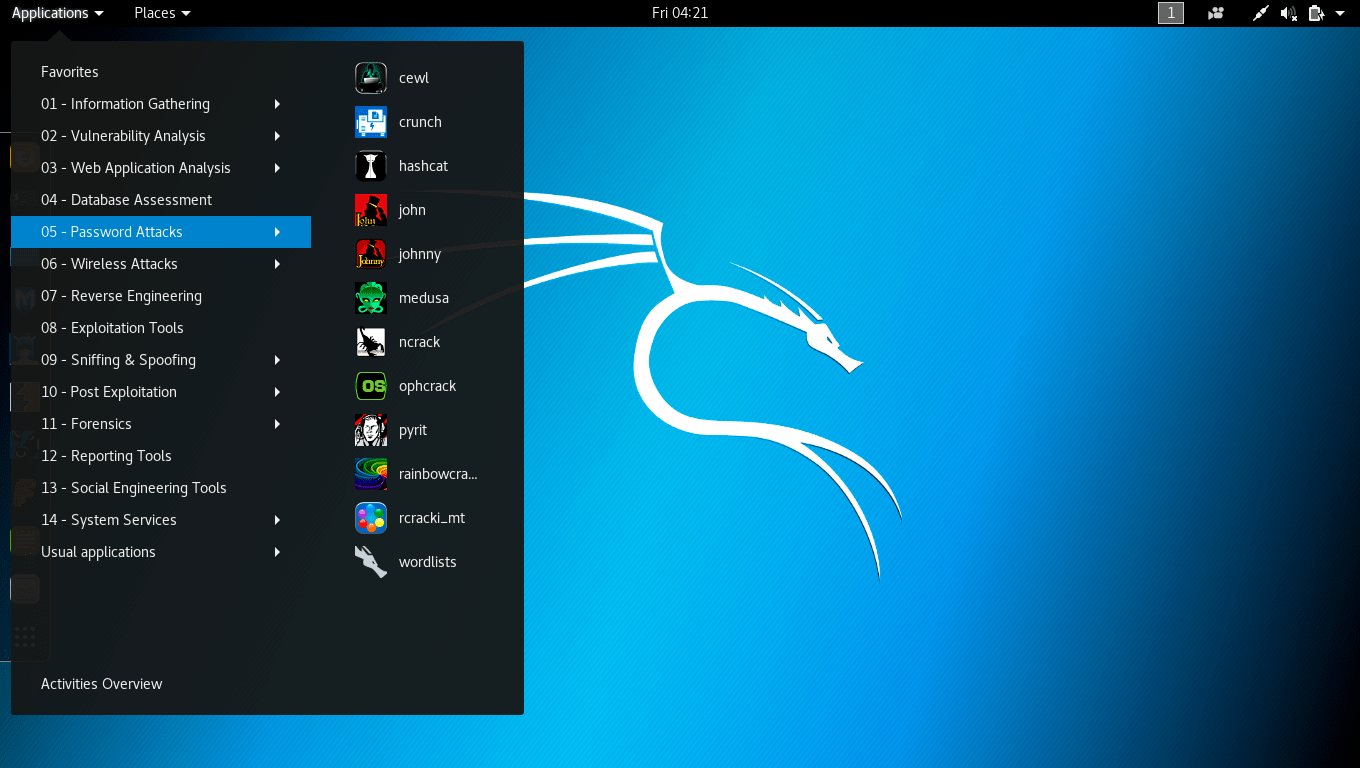Open the Fri 04:21 clock
The width and height of the screenshot is (1360, 768).
[680, 13]
